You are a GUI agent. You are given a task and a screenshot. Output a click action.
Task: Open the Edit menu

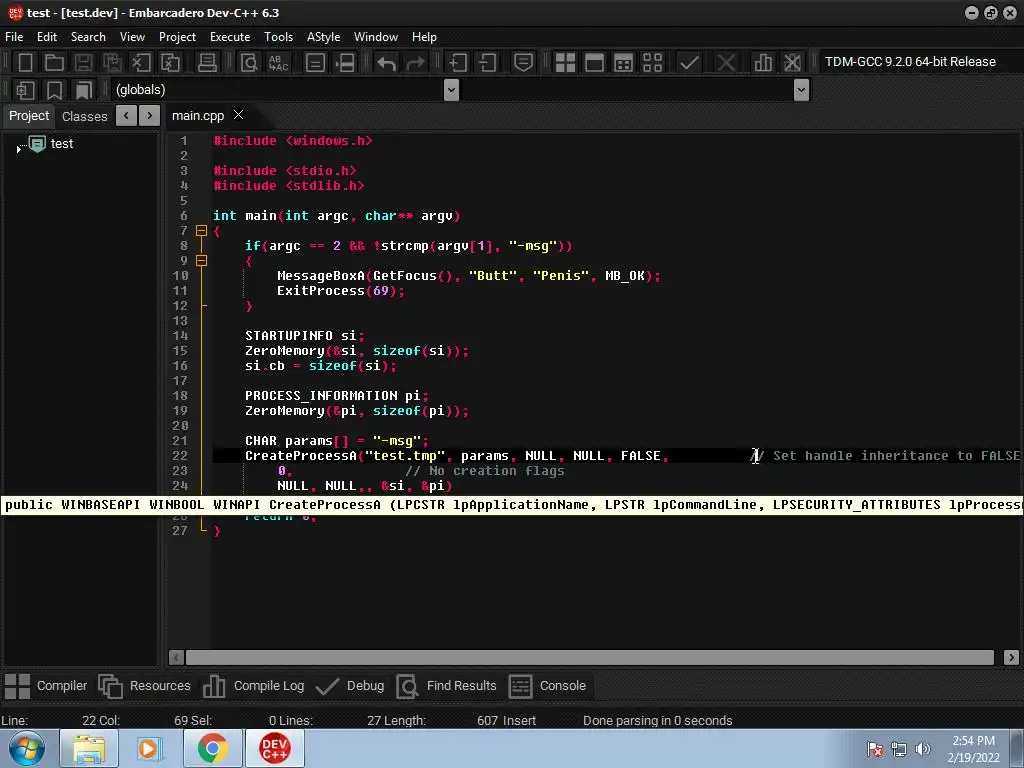click(46, 37)
